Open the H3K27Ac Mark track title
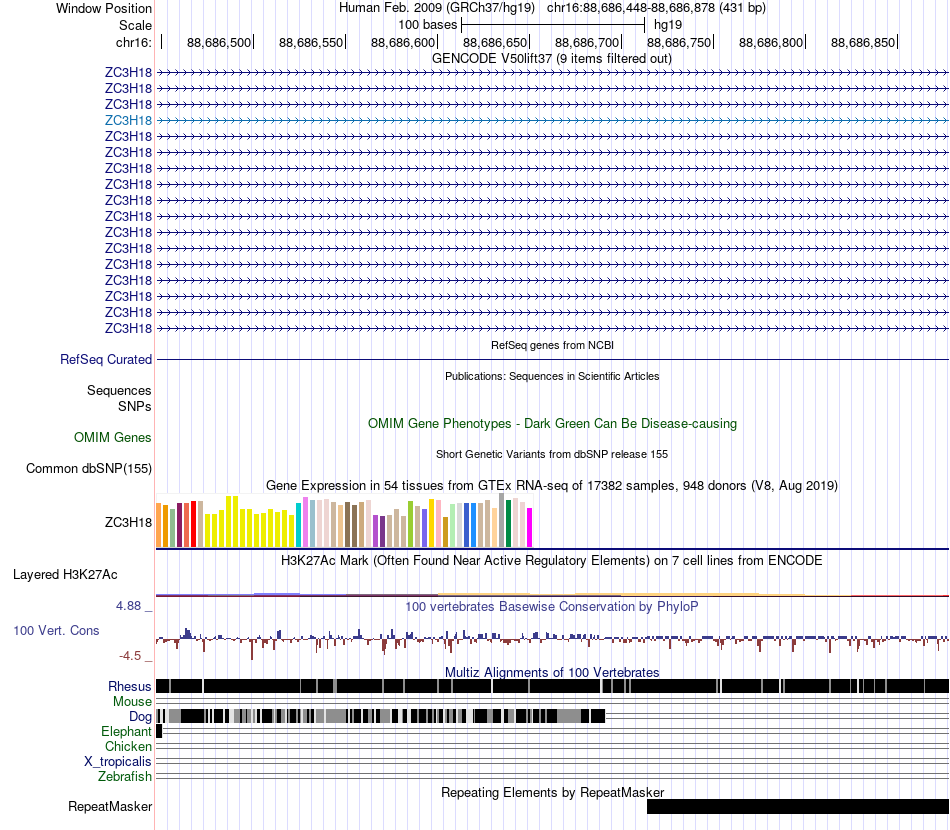This screenshot has width=950, height=830. point(551,560)
